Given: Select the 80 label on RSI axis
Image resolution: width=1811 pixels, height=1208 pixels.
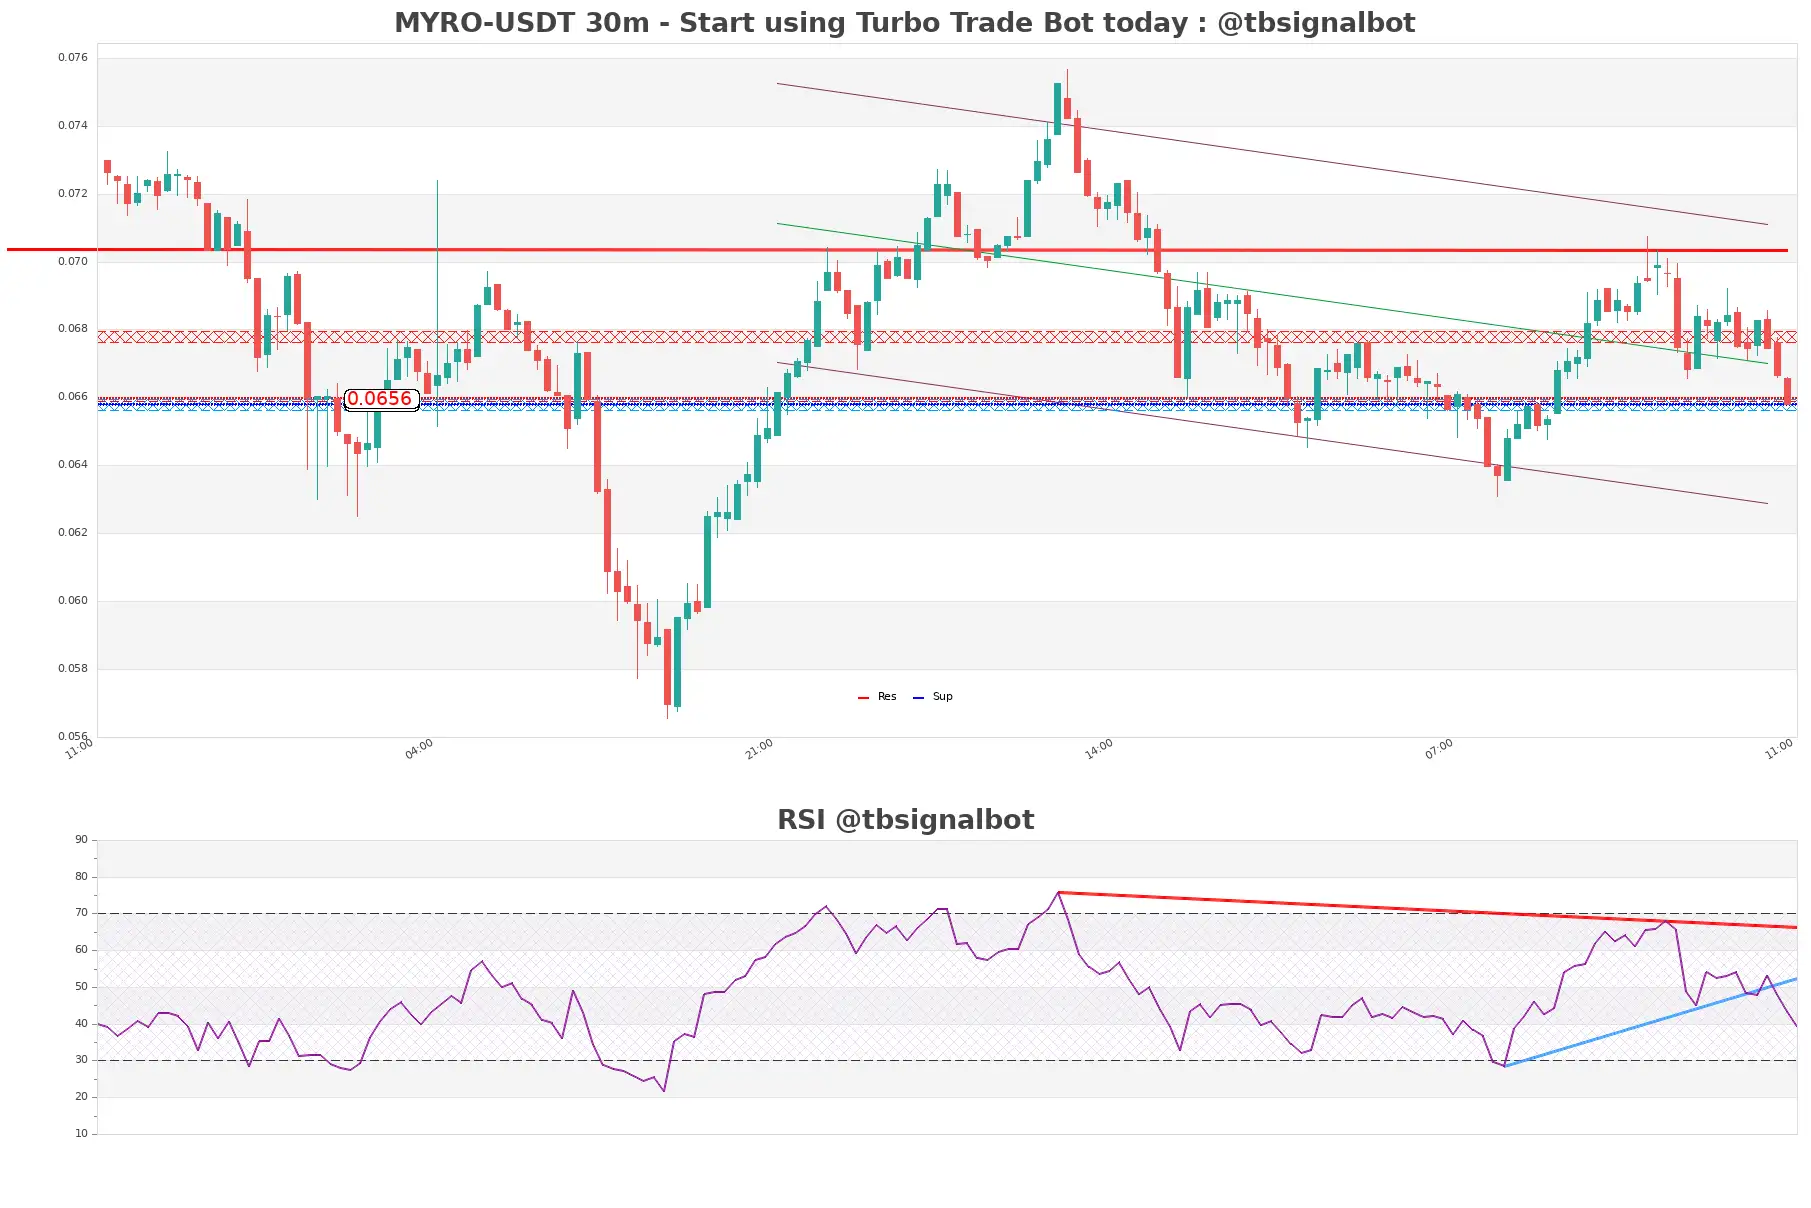Looking at the screenshot, I should click(81, 877).
